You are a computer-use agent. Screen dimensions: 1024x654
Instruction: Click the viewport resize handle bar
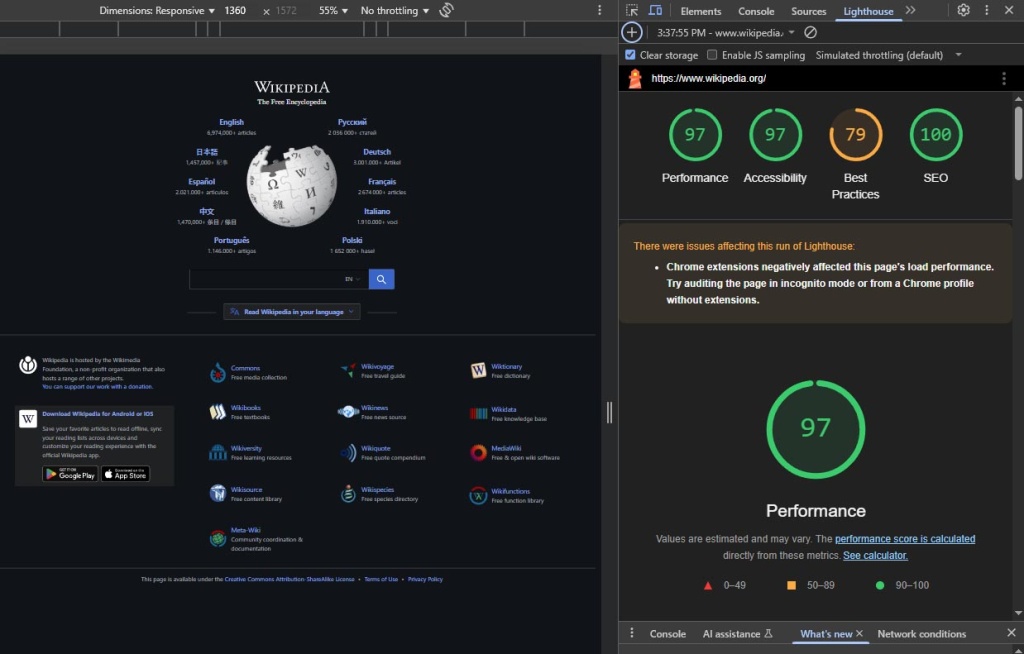(609, 412)
